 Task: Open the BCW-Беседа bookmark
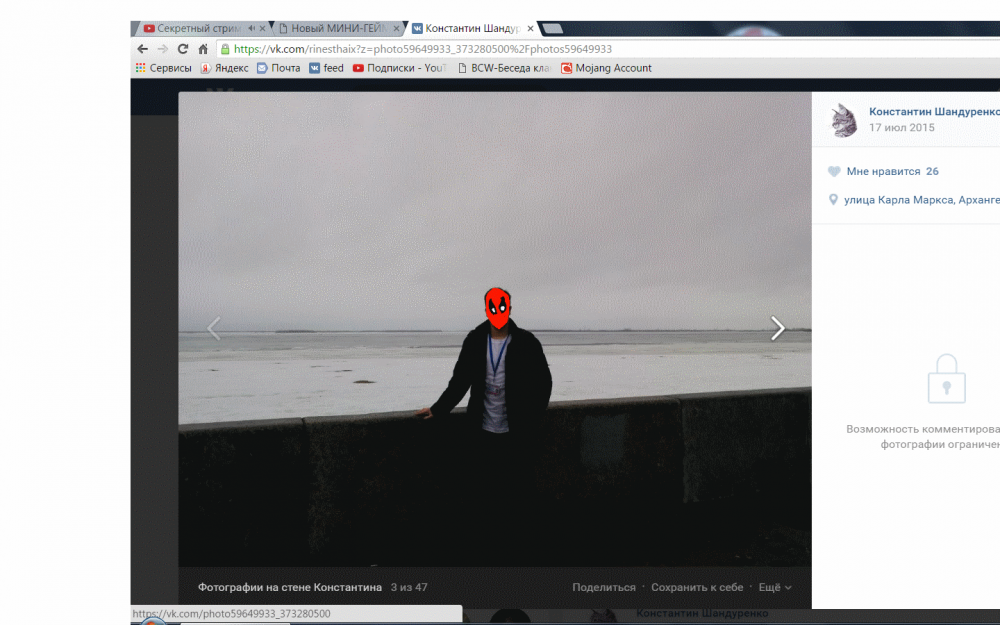click(504, 68)
